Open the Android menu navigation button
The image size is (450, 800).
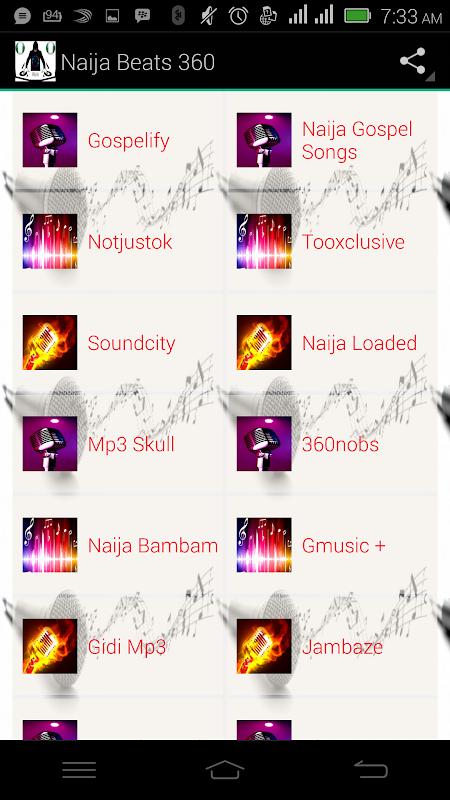tap(79, 770)
